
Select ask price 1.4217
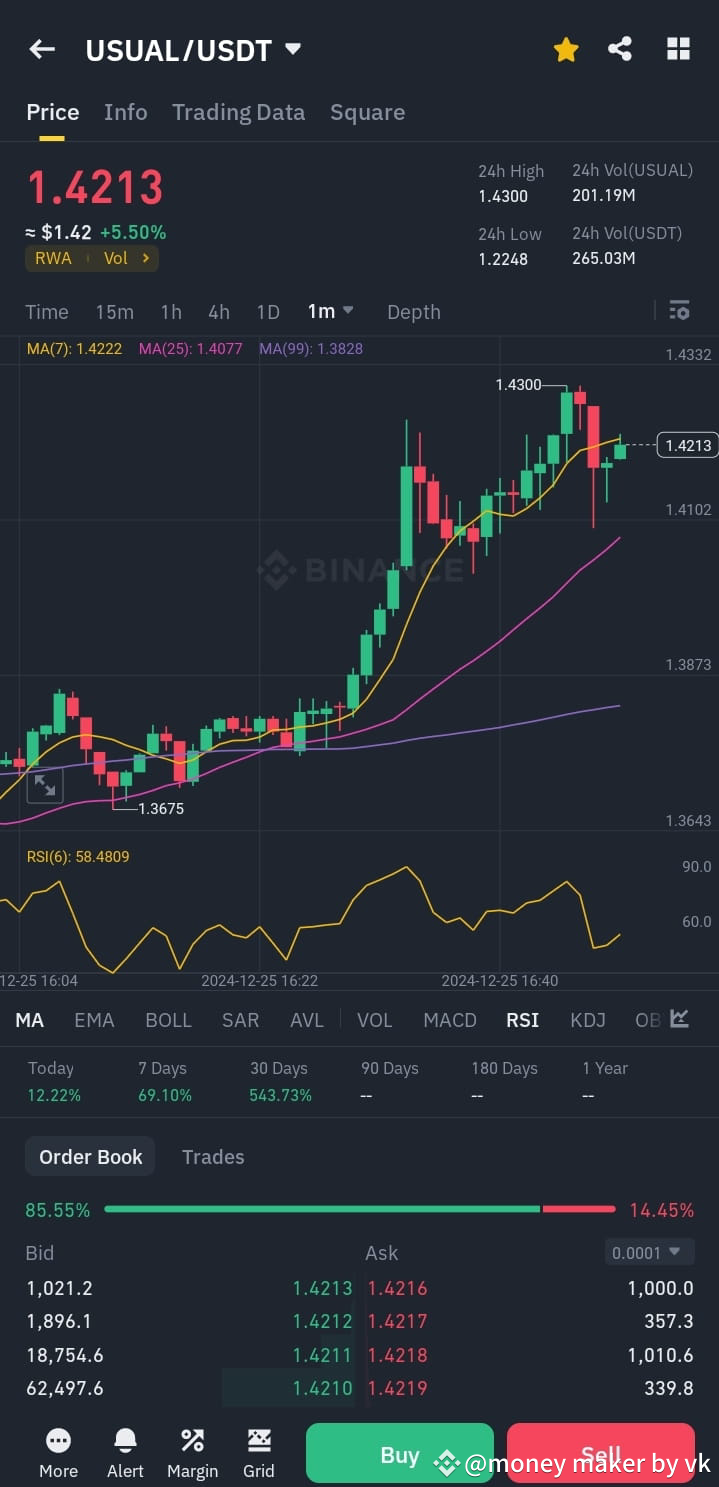[x=397, y=1321]
